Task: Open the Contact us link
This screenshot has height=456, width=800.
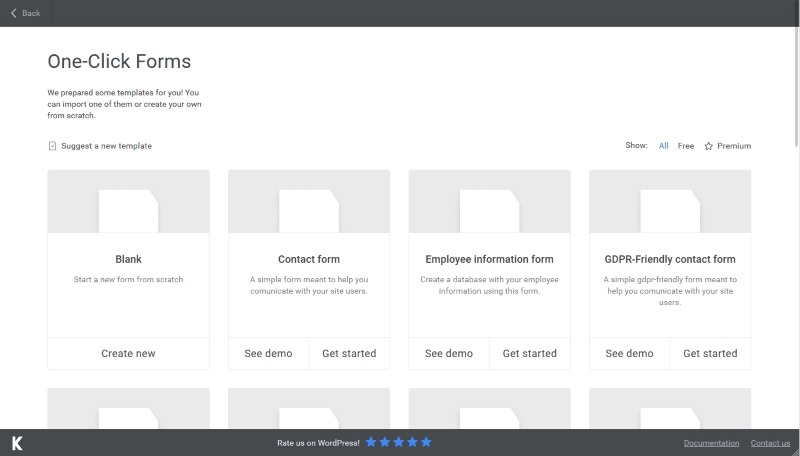Action: pos(770,443)
